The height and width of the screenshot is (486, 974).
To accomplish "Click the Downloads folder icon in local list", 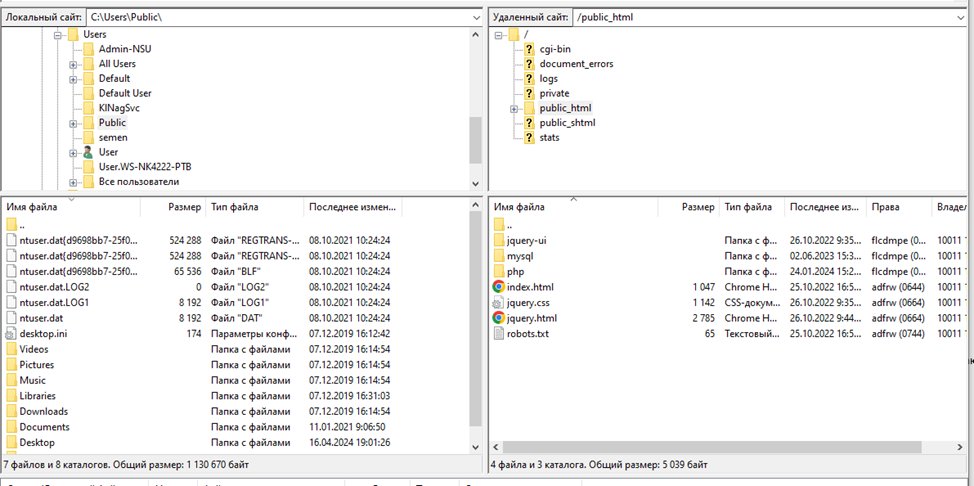I will [12, 411].
